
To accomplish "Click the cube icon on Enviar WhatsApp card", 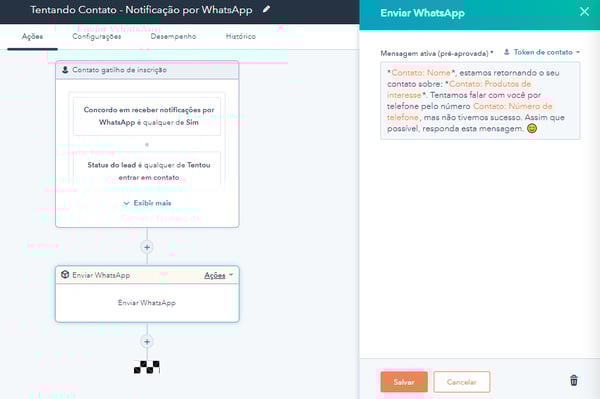I will (65, 275).
